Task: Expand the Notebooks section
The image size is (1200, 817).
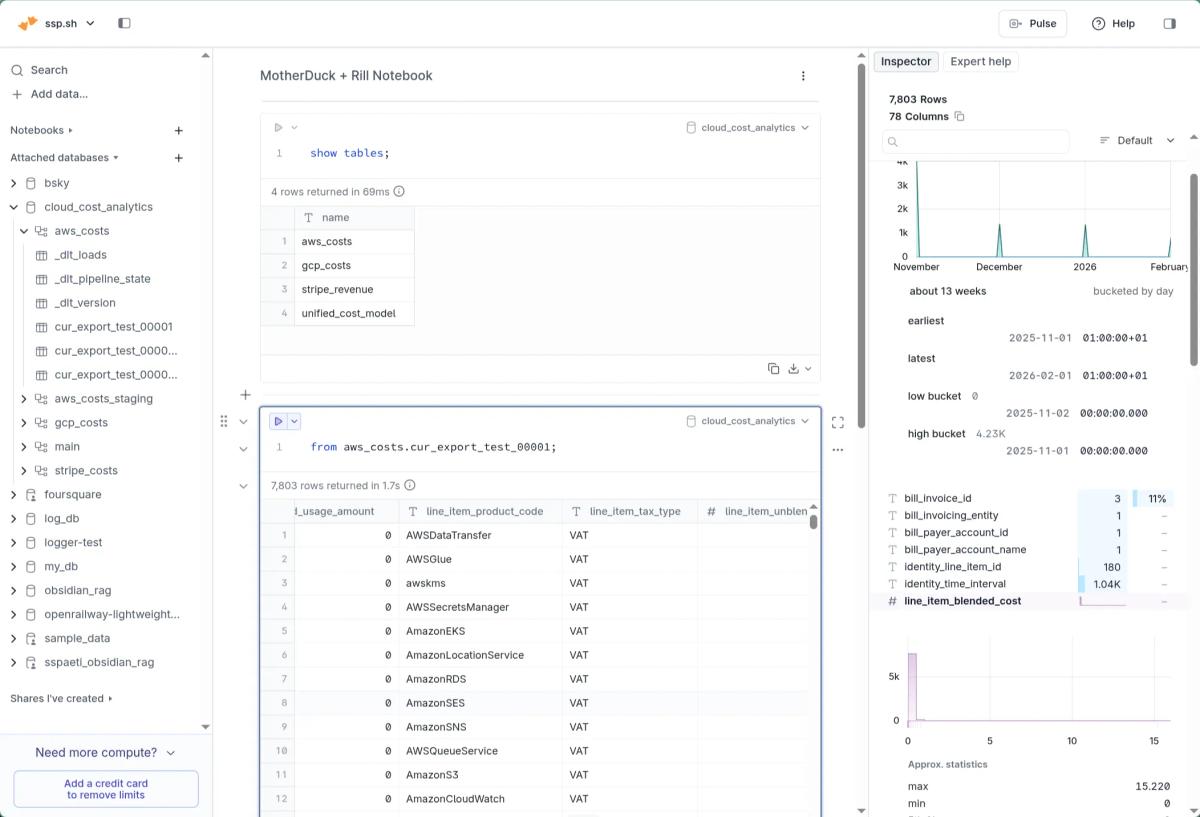Action: point(41,130)
